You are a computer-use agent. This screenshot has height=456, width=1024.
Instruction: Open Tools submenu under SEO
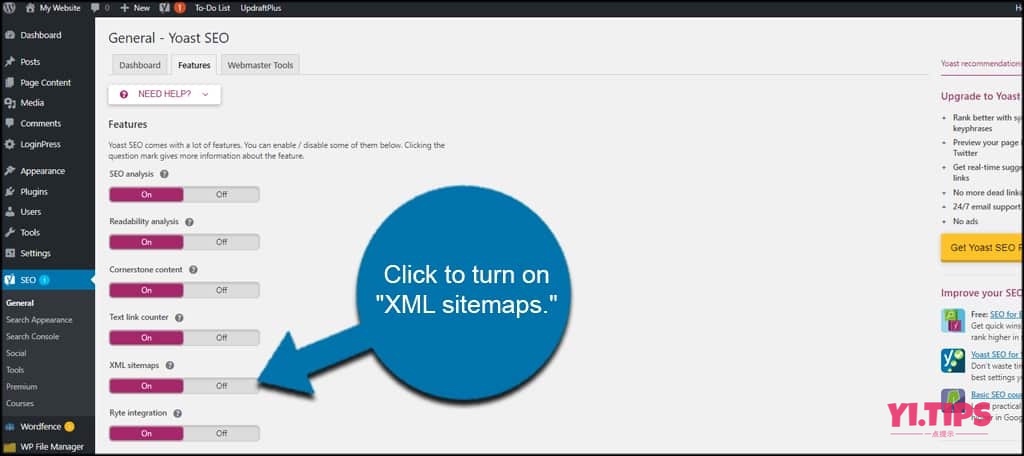15,370
